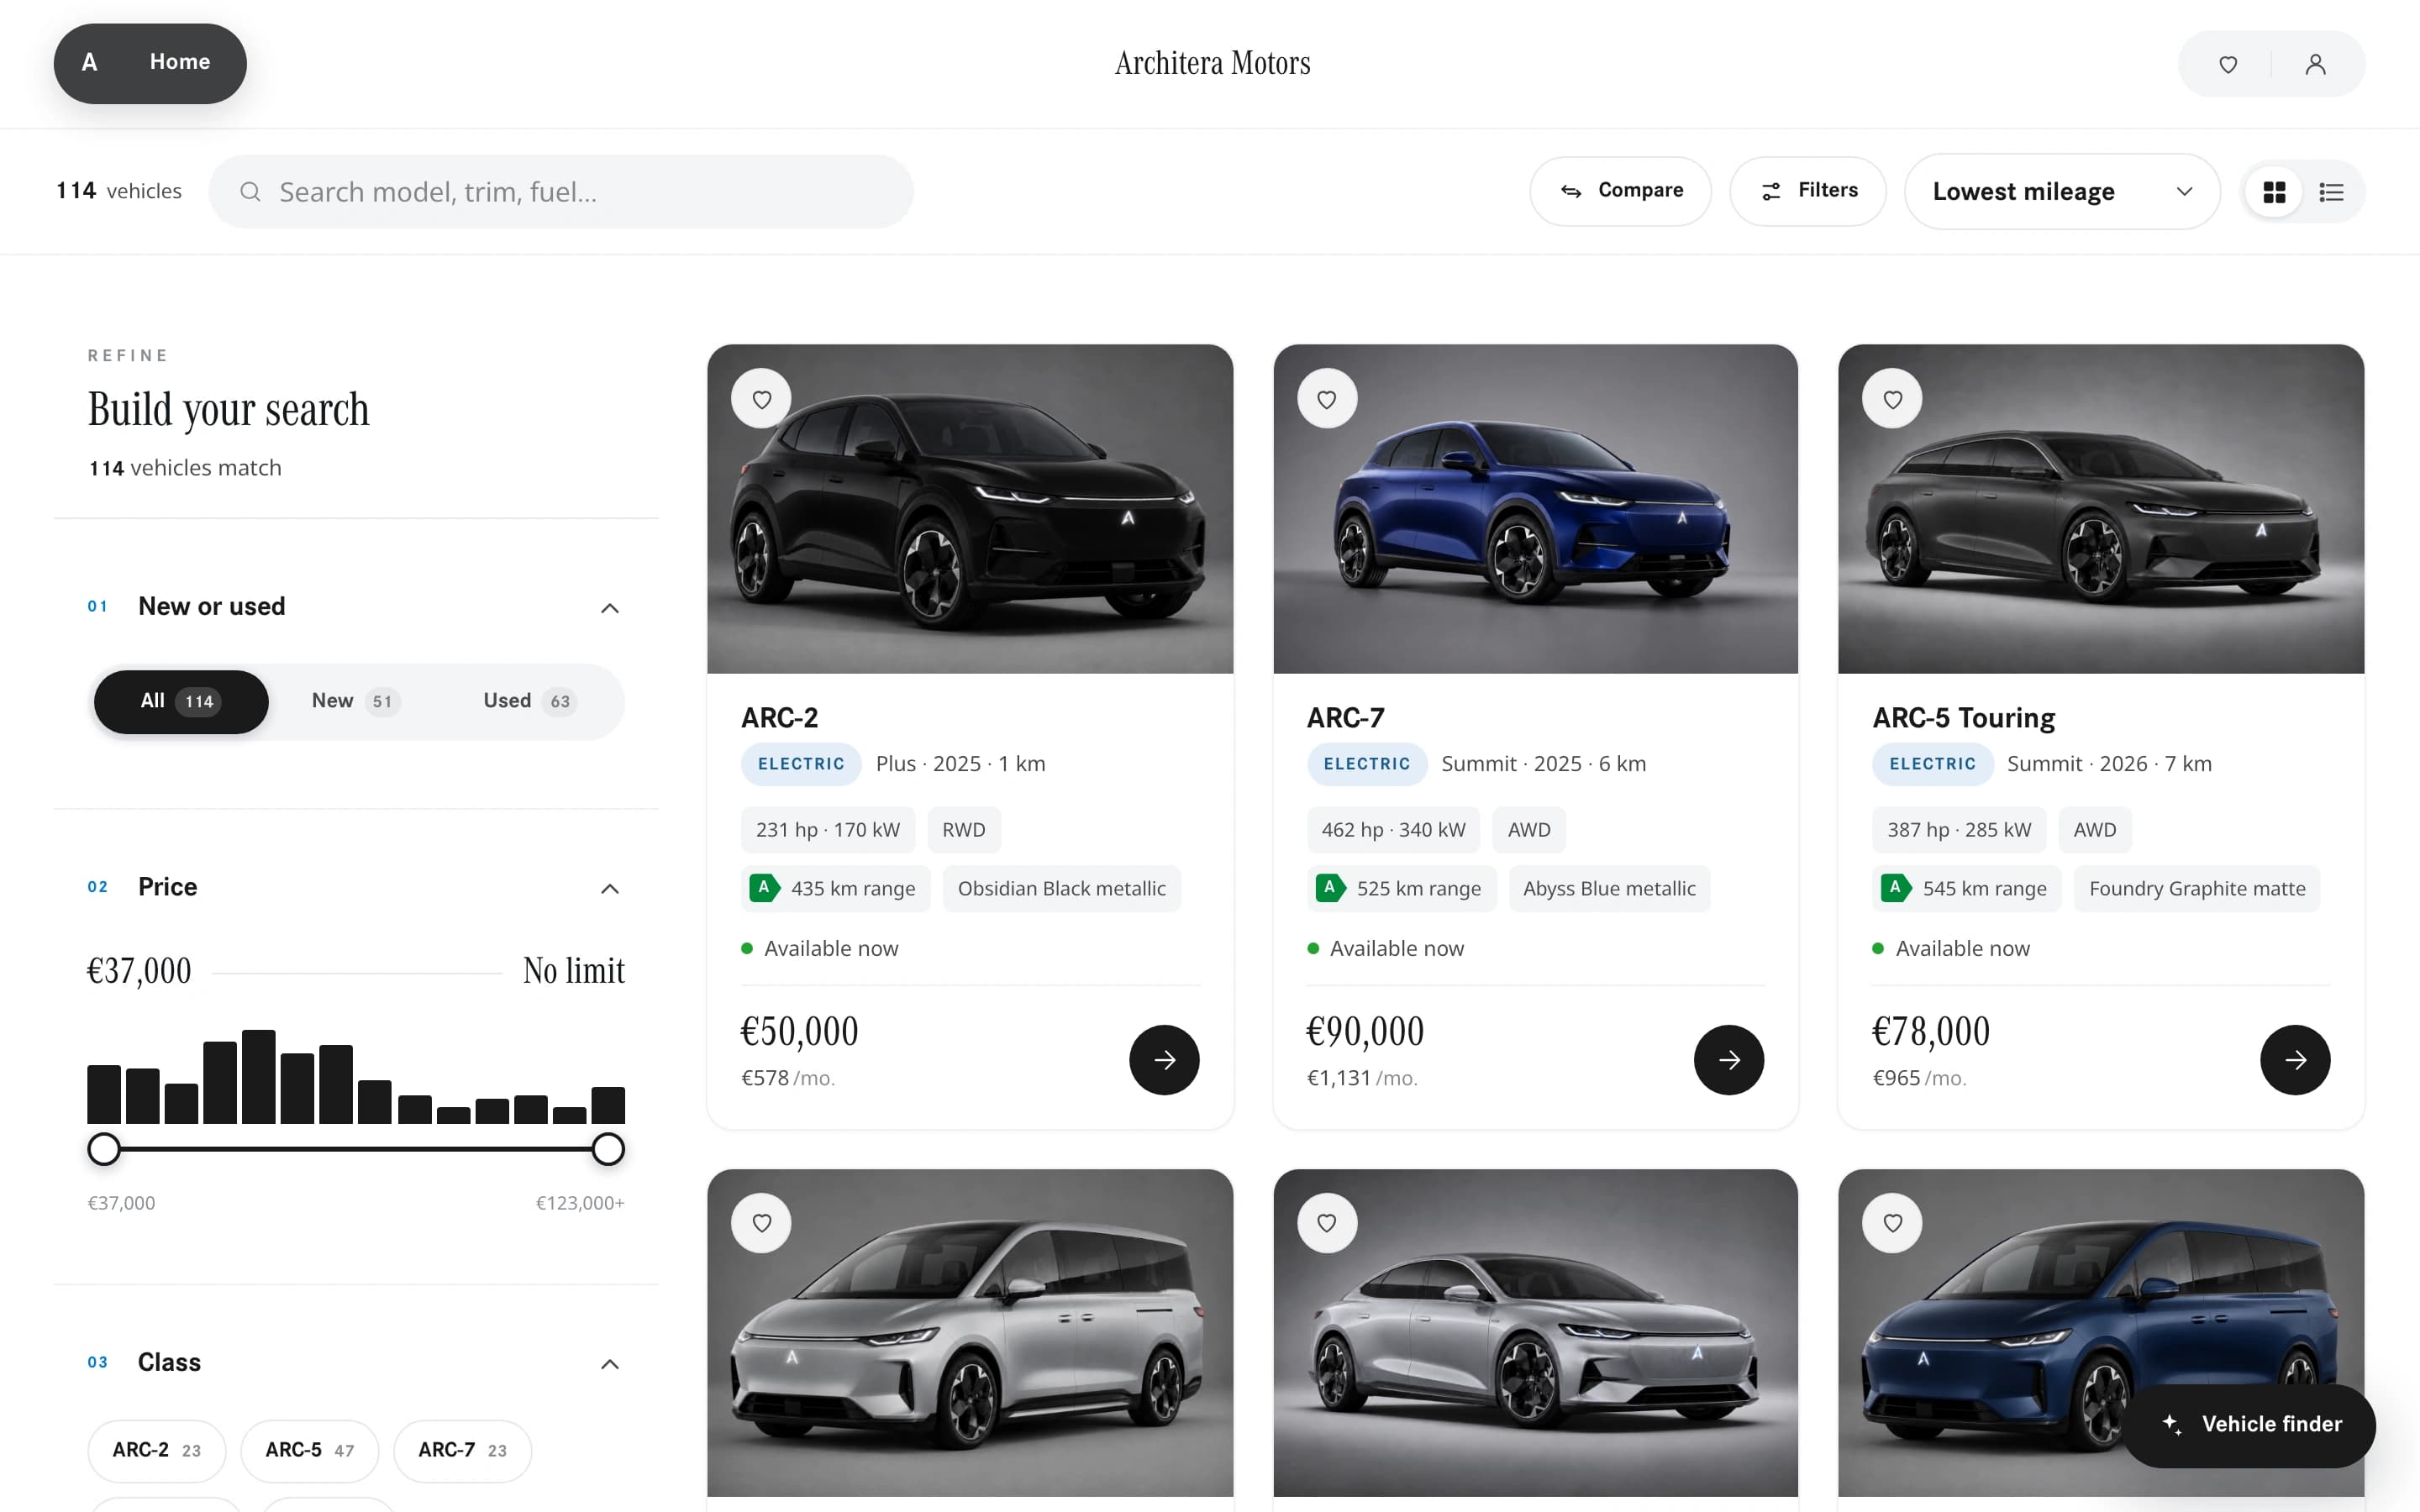This screenshot has height=1512, width=2420.
Task: Favorite the blue van listing
Action: point(1892,1223)
